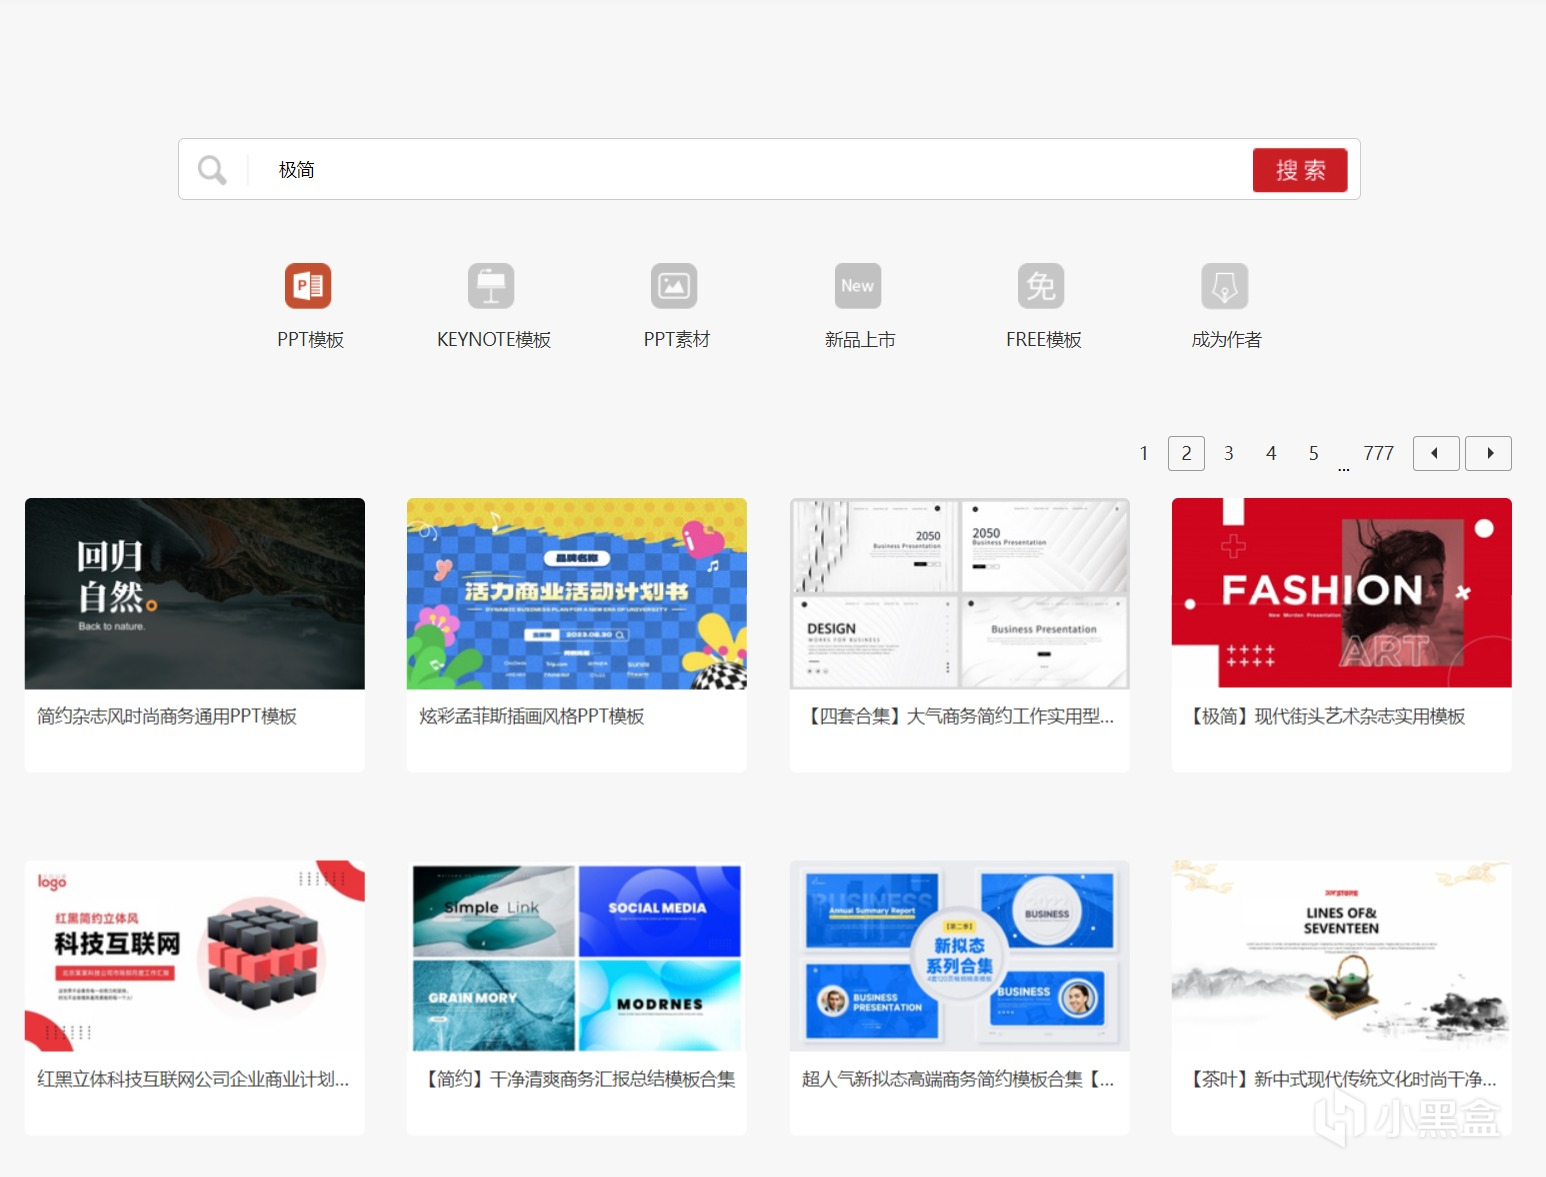Click the FREE模板 label
The height and width of the screenshot is (1177, 1546).
click(1044, 340)
